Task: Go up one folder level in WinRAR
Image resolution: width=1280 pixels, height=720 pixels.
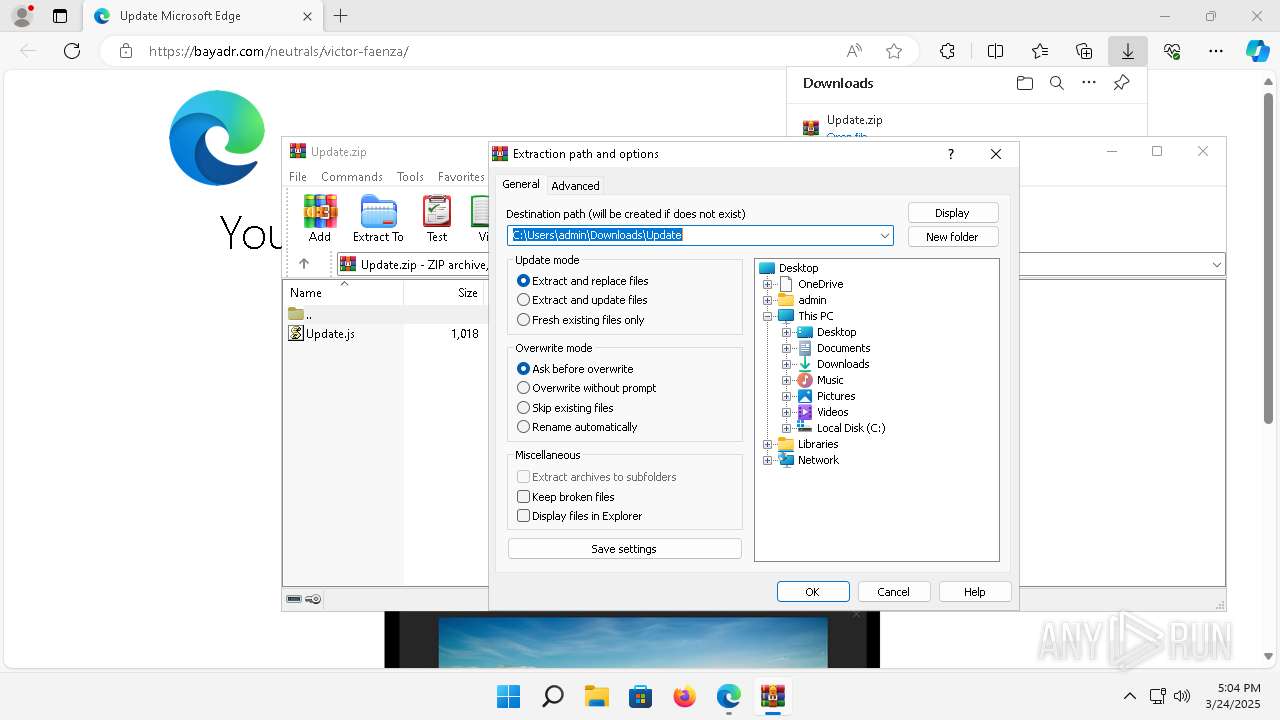Action: point(304,264)
